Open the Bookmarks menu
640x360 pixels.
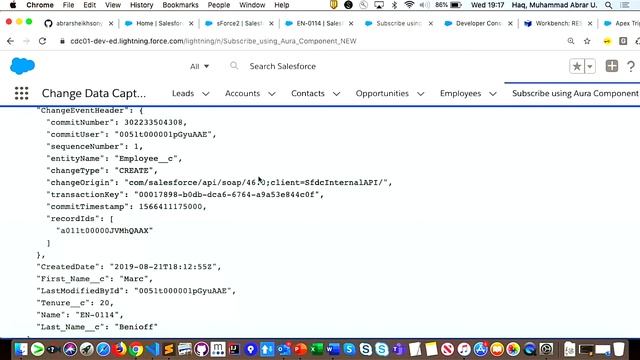[x=180, y=5]
